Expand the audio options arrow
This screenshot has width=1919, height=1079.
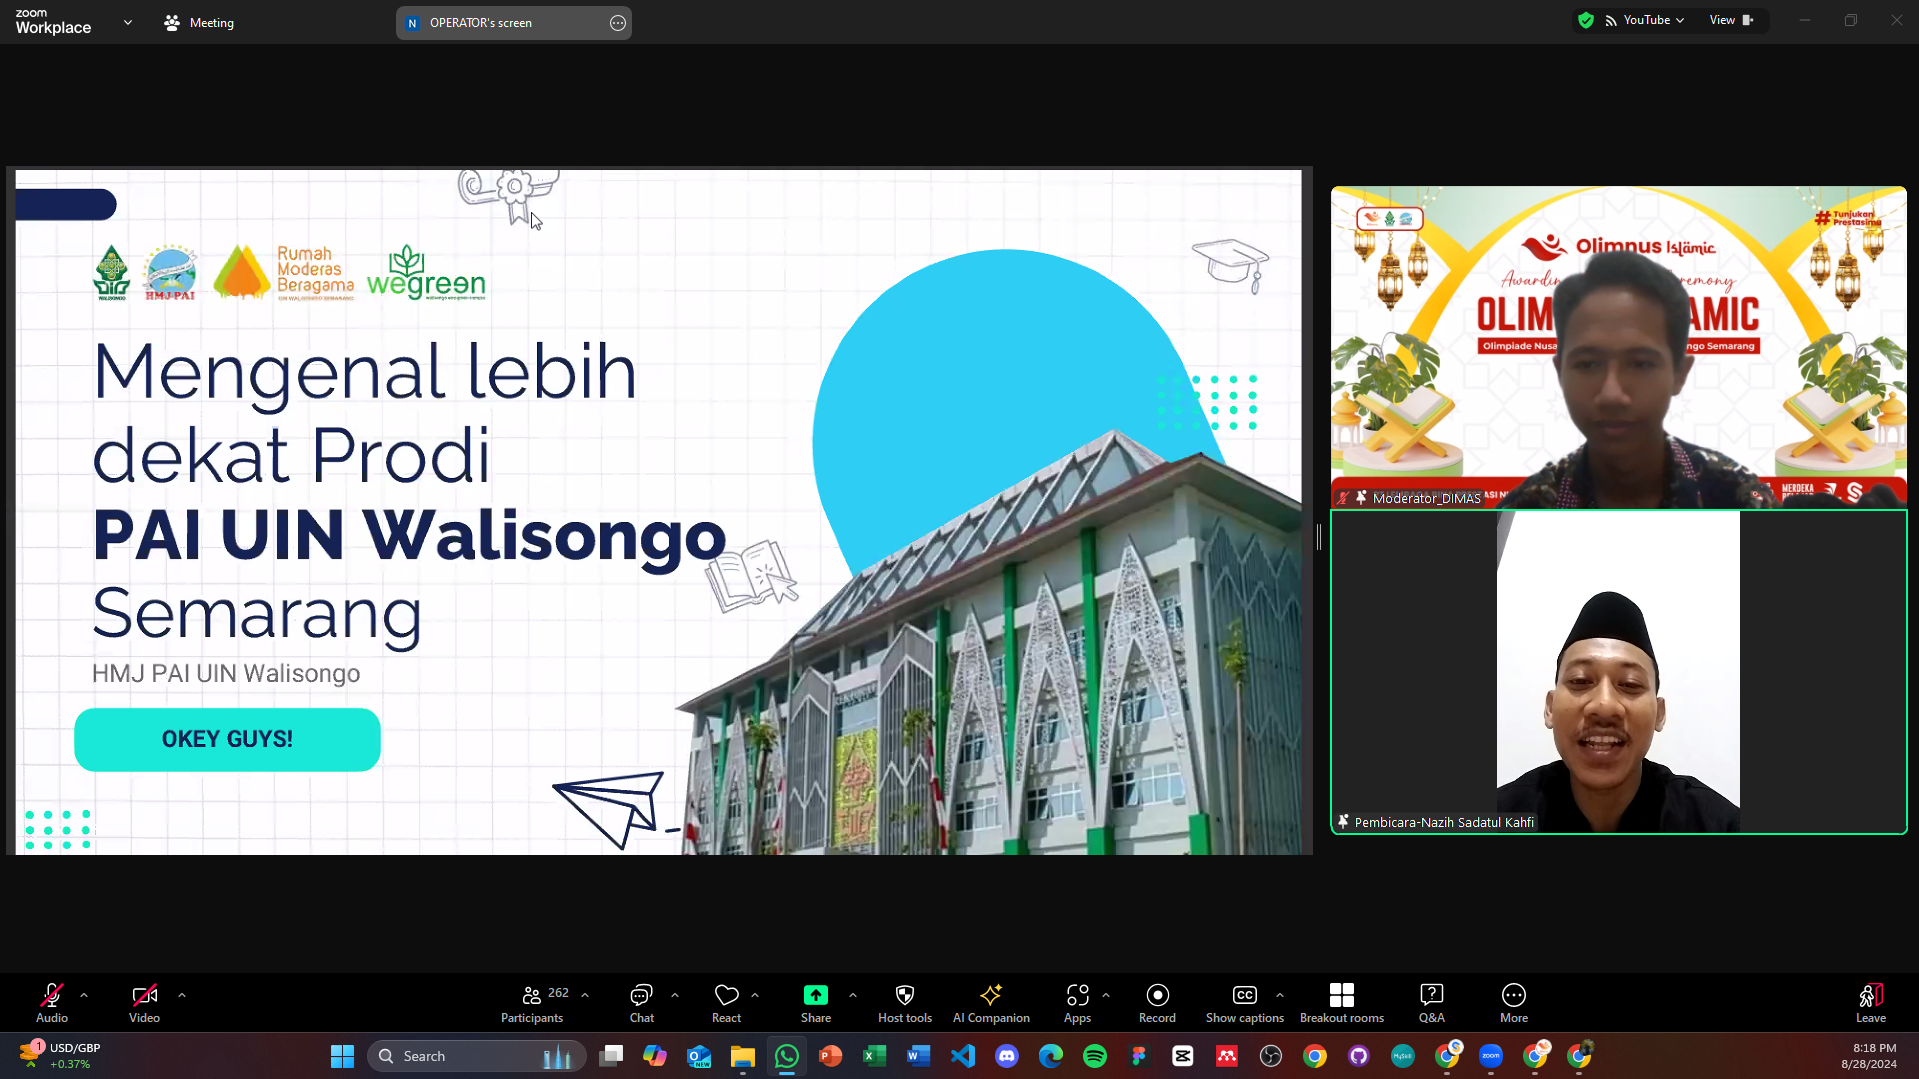point(84,995)
